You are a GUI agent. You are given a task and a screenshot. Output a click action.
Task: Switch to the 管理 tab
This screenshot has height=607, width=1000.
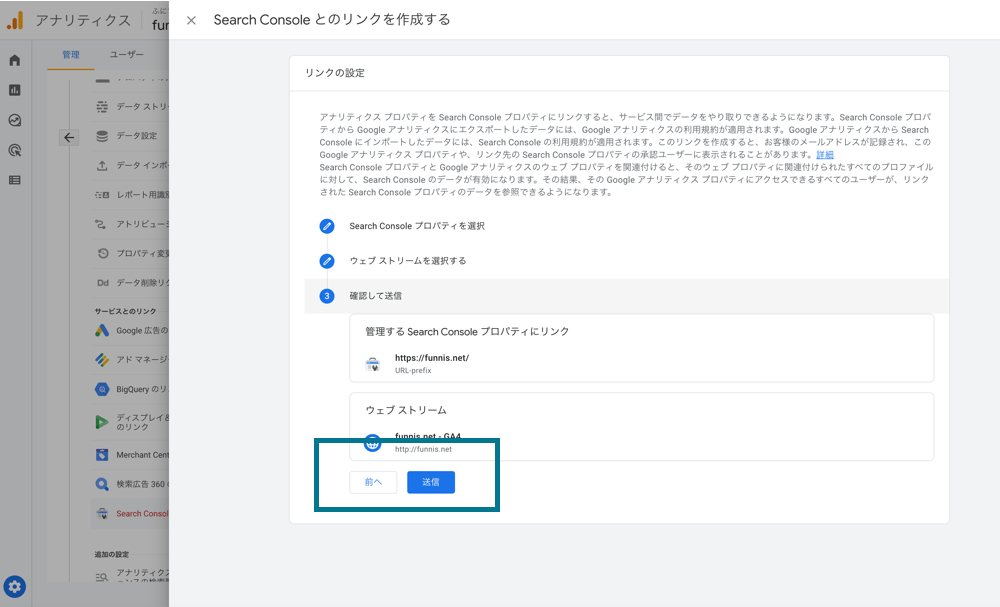pos(71,55)
